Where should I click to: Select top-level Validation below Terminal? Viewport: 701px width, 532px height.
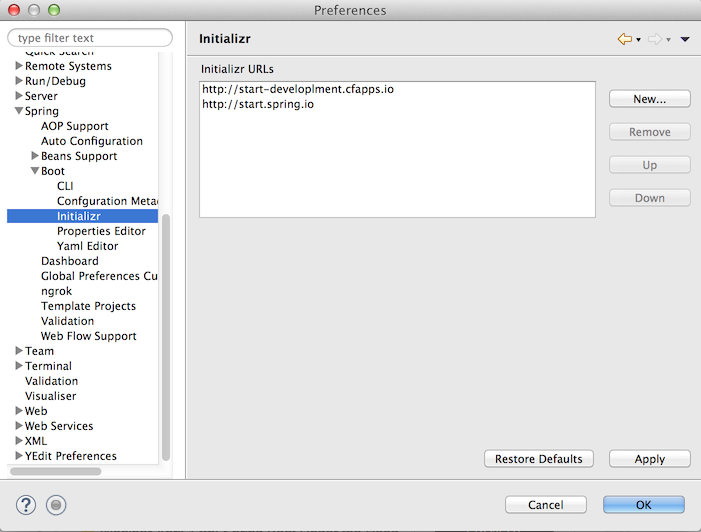[x=51, y=381]
